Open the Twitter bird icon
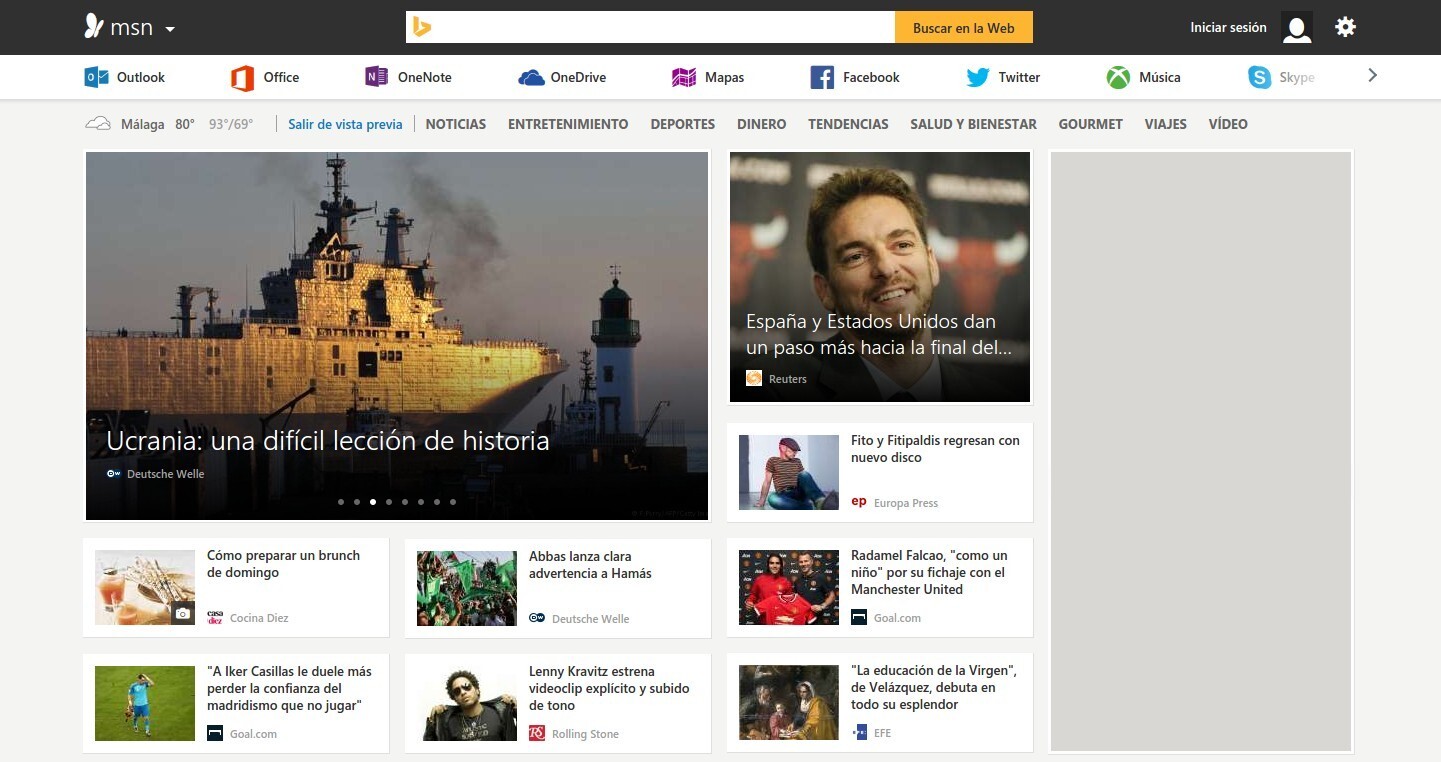 click(978, 77)
